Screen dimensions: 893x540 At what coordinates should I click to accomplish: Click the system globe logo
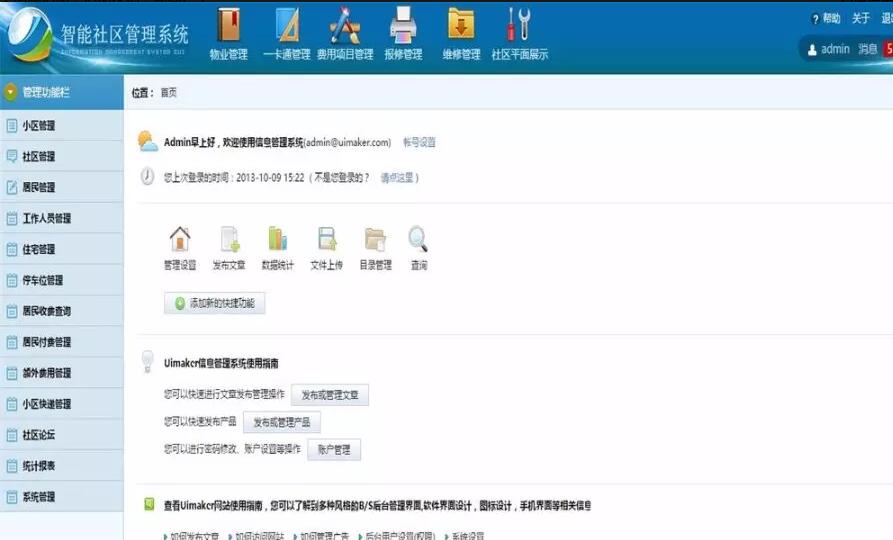click(x=28, y=35)
